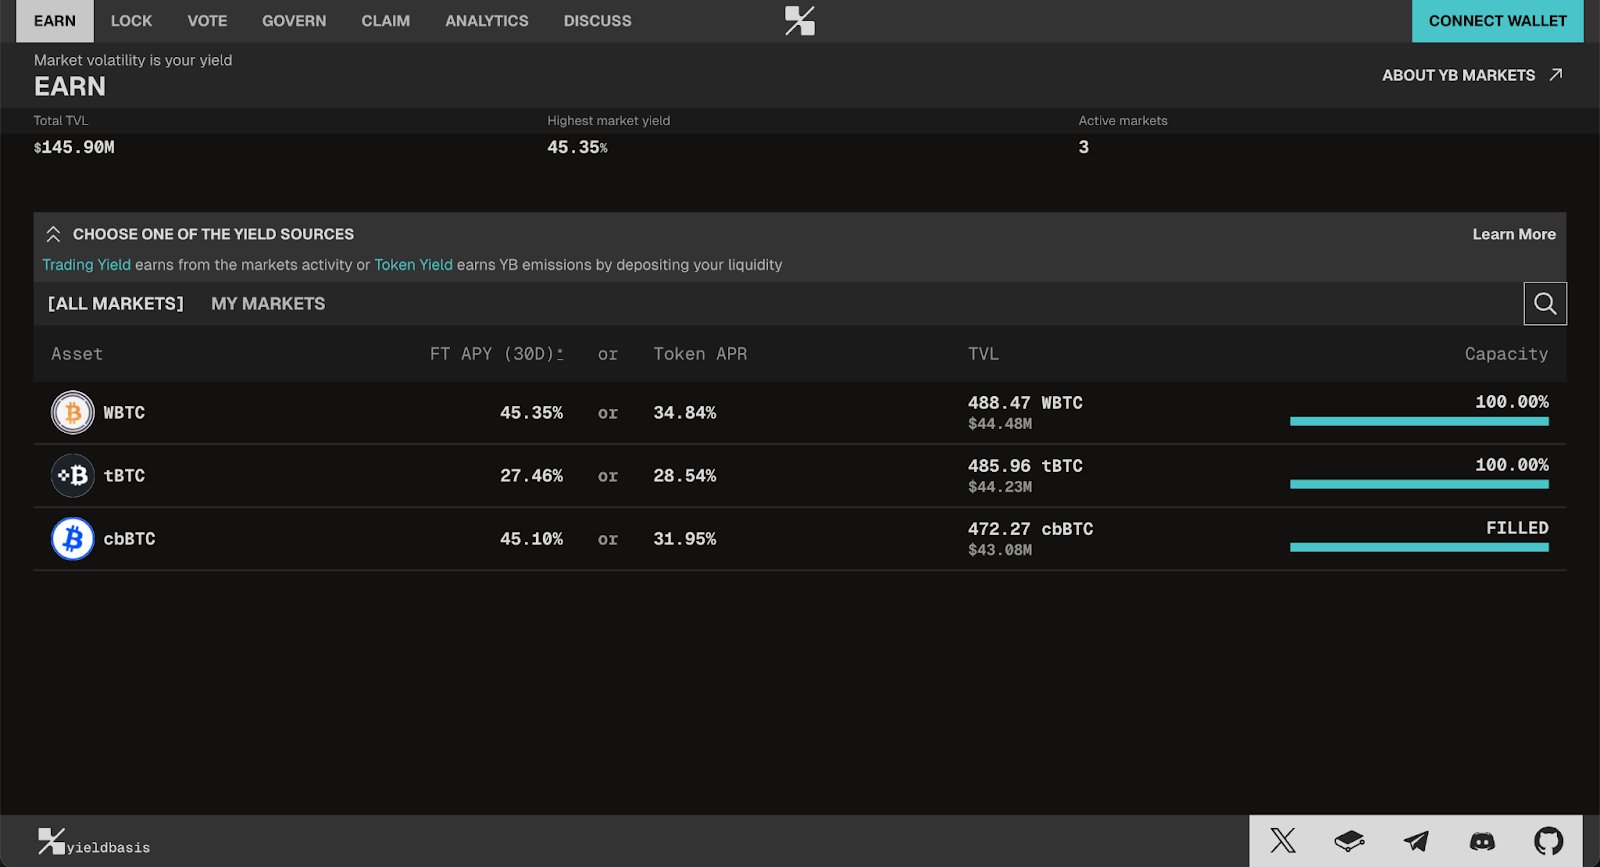Click cbBTC Token APR 31.95%
Screen dimensions: 1600x867
(x=684, y=539)
